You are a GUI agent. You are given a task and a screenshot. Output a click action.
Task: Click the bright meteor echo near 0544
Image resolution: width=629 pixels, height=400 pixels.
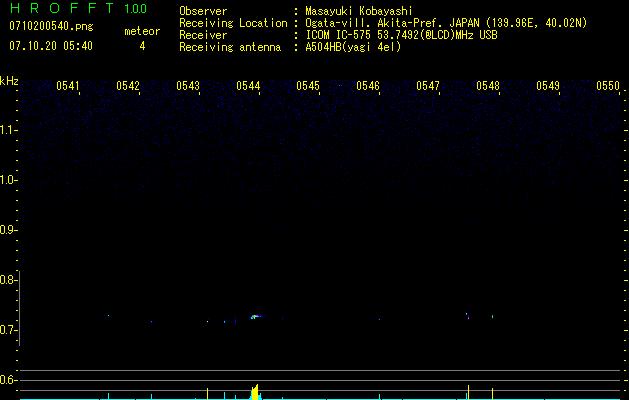(x=255, y=317)
